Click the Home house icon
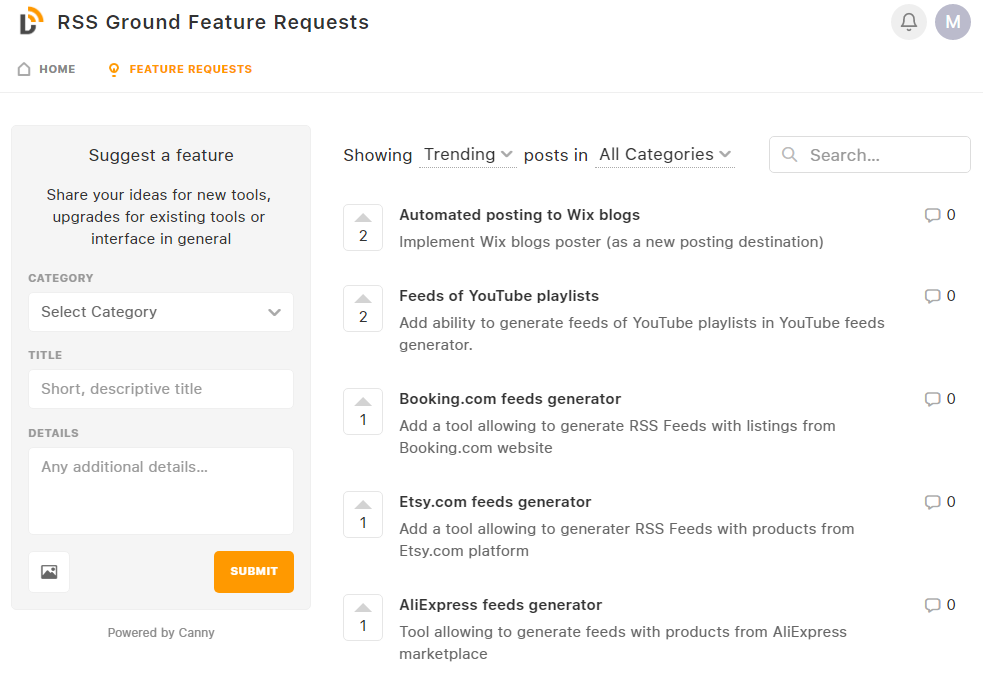Viewport: 983px width, 687px height. click(x=24, y=69)
